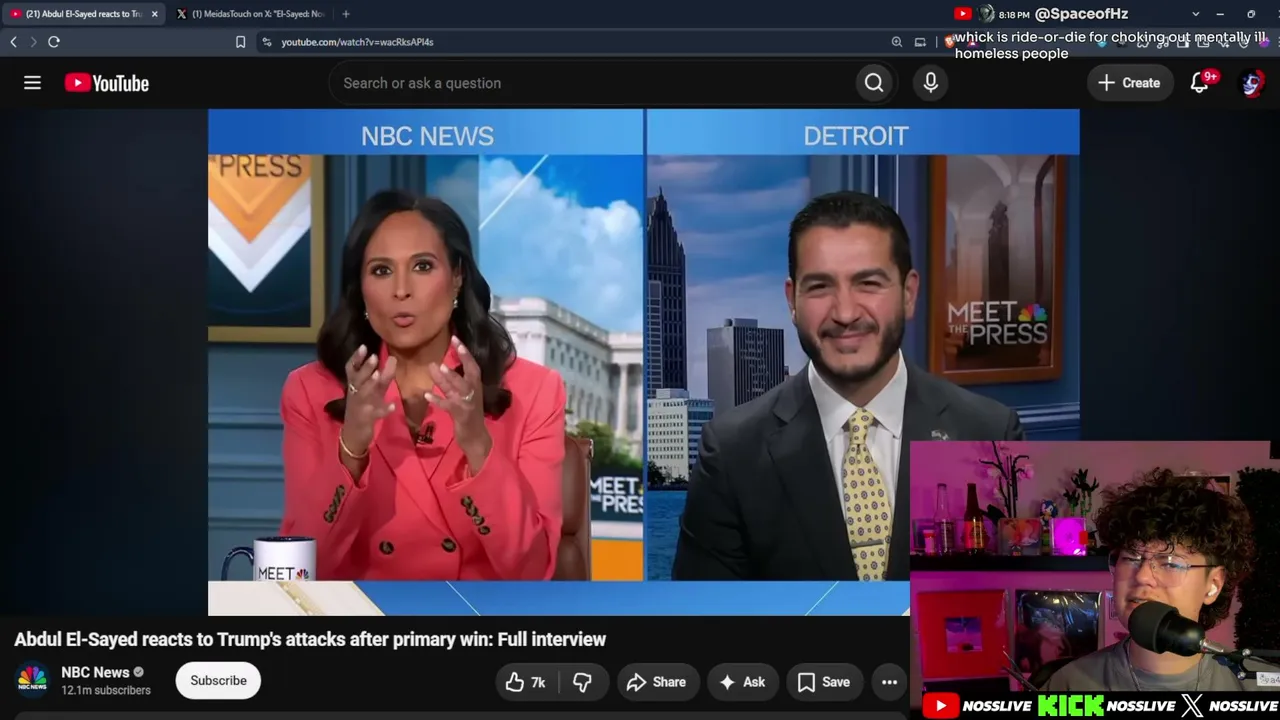Open the NBC News channel avatar
This screenshot has height=720, width=1280.
(x=32, y=680)
